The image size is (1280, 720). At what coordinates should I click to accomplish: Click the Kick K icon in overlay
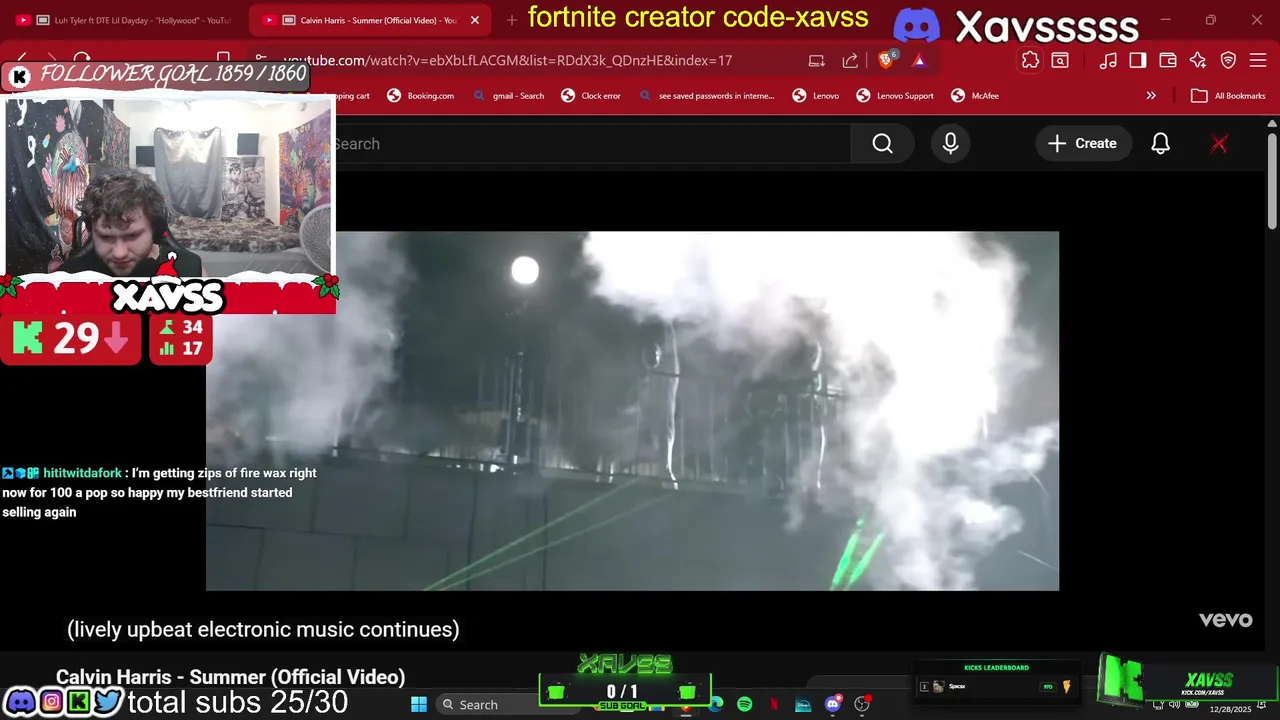pos(78,702)
